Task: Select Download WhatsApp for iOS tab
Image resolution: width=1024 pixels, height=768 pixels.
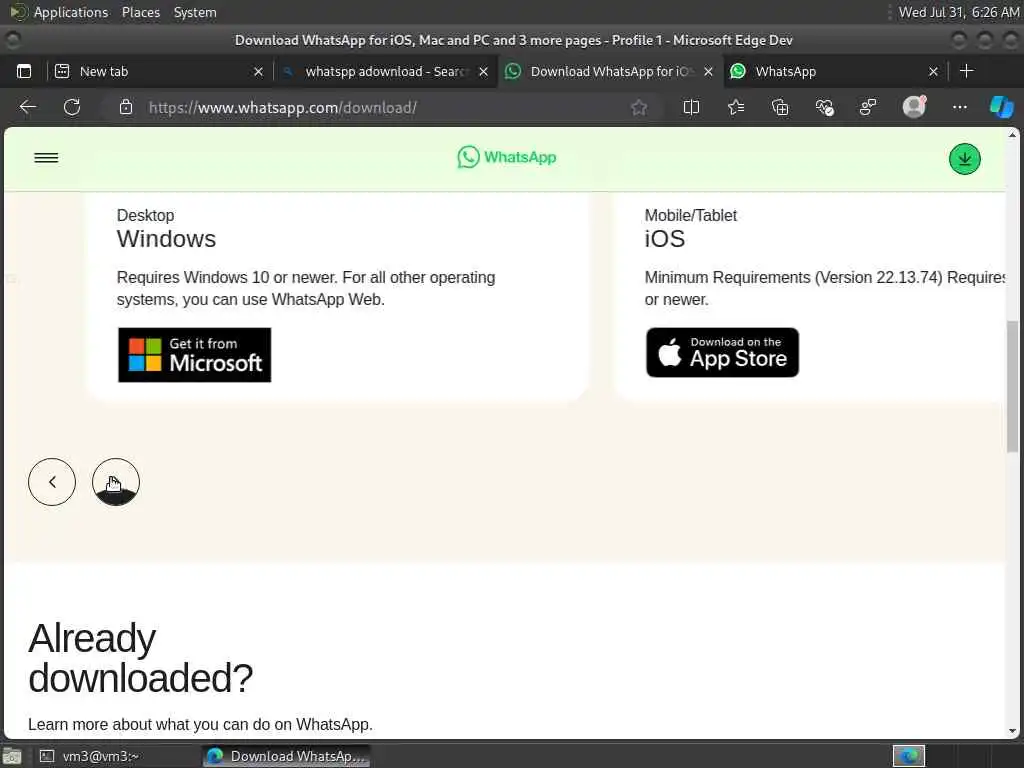Action: click(610, 71)
